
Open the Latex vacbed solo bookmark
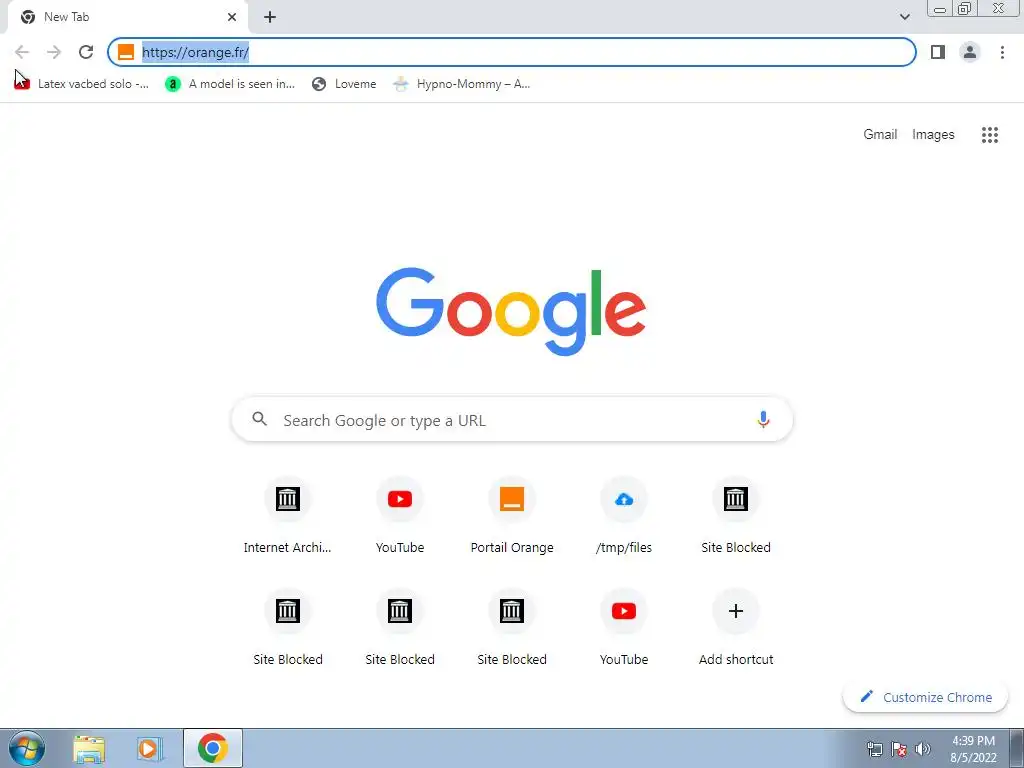pyautogui.click(x=82, y=84)
